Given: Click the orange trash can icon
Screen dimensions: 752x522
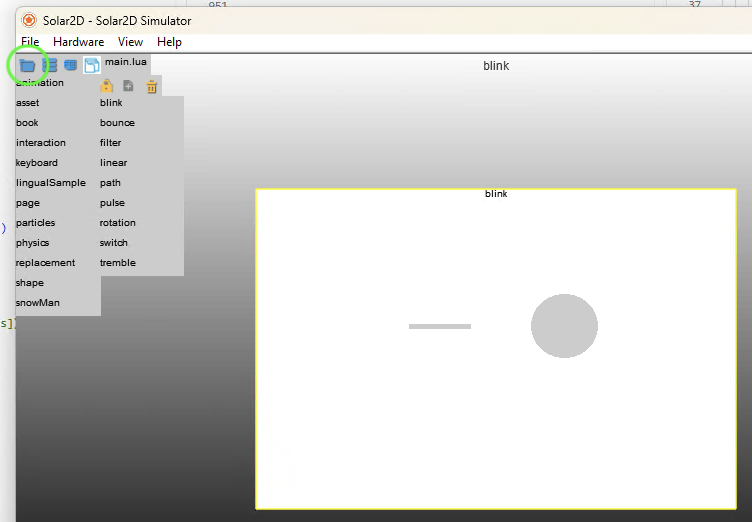Looking at the screenshot, I should pyautogui.click(x=152, y=86).
